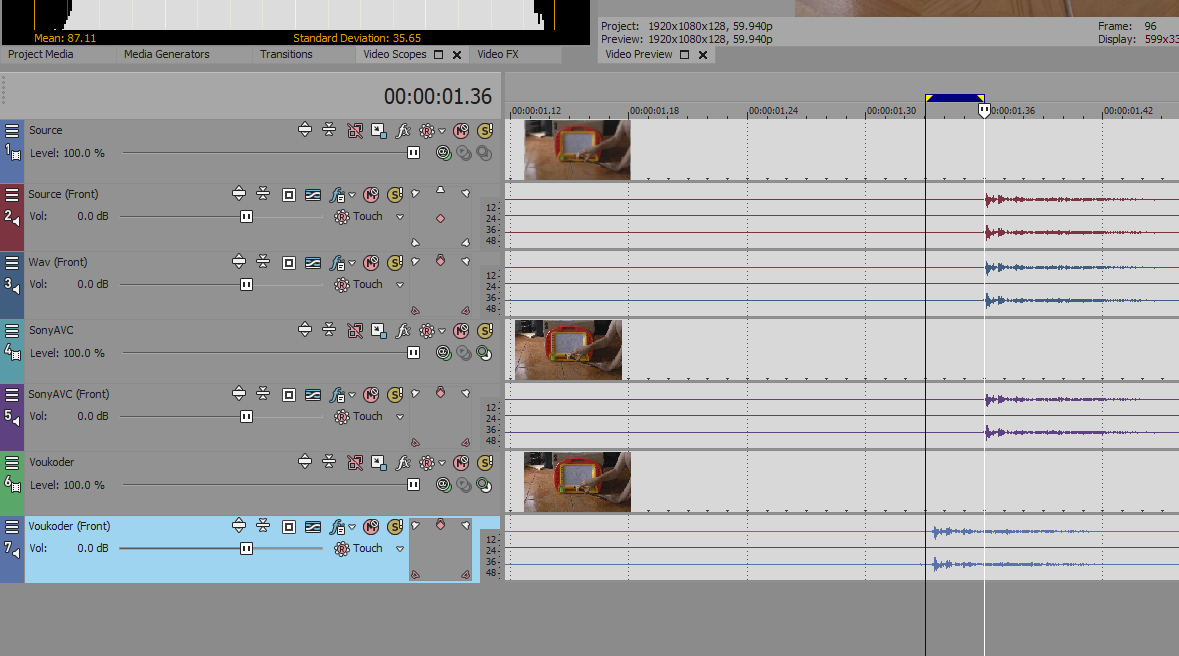
Task: Select the SonyAVC video clip thumbnail
Action: click(x=568, y=350)
